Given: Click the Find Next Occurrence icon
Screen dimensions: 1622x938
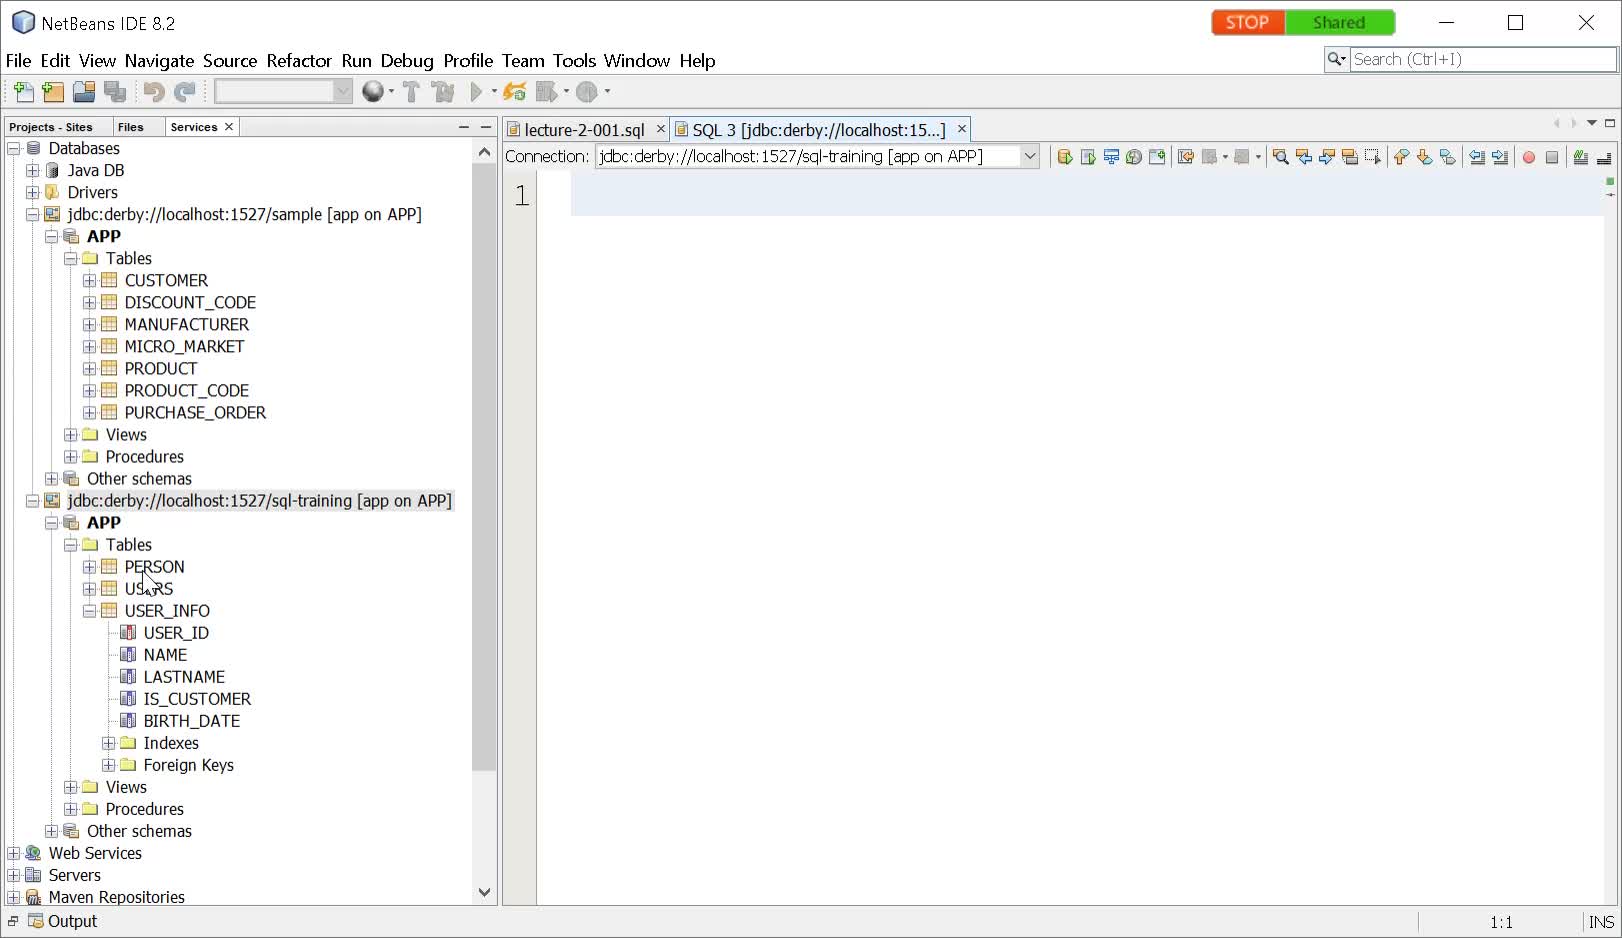Looking at the screenshot, I should [1327, 157].
